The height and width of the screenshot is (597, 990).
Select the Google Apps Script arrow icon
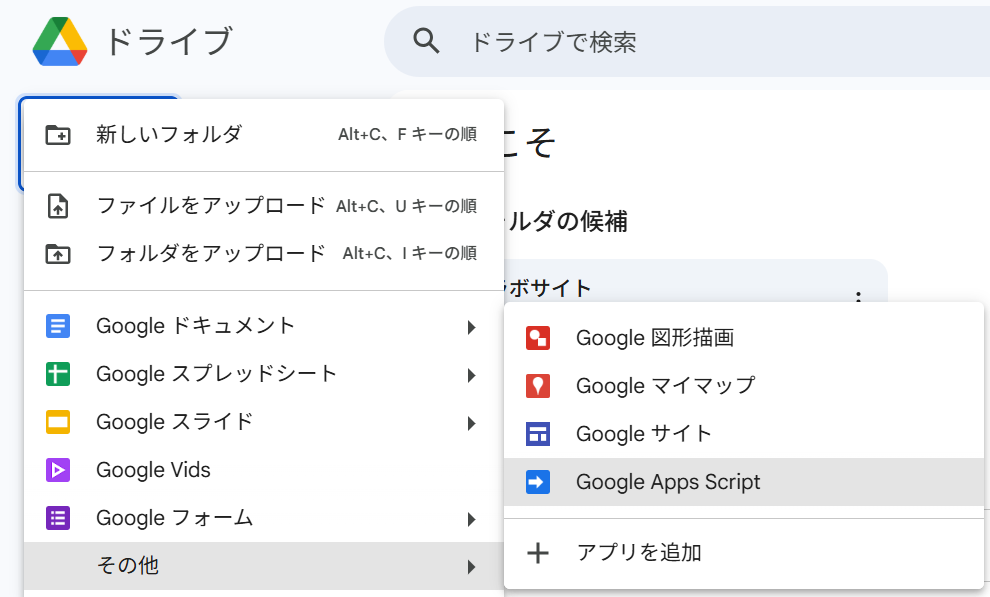point(538,483)
